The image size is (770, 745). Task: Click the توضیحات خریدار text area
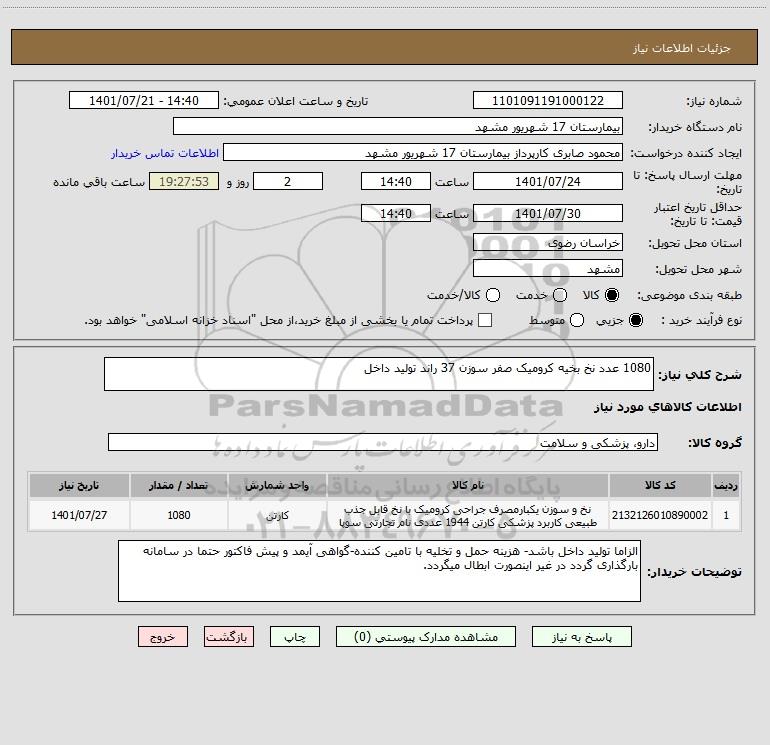379,571
